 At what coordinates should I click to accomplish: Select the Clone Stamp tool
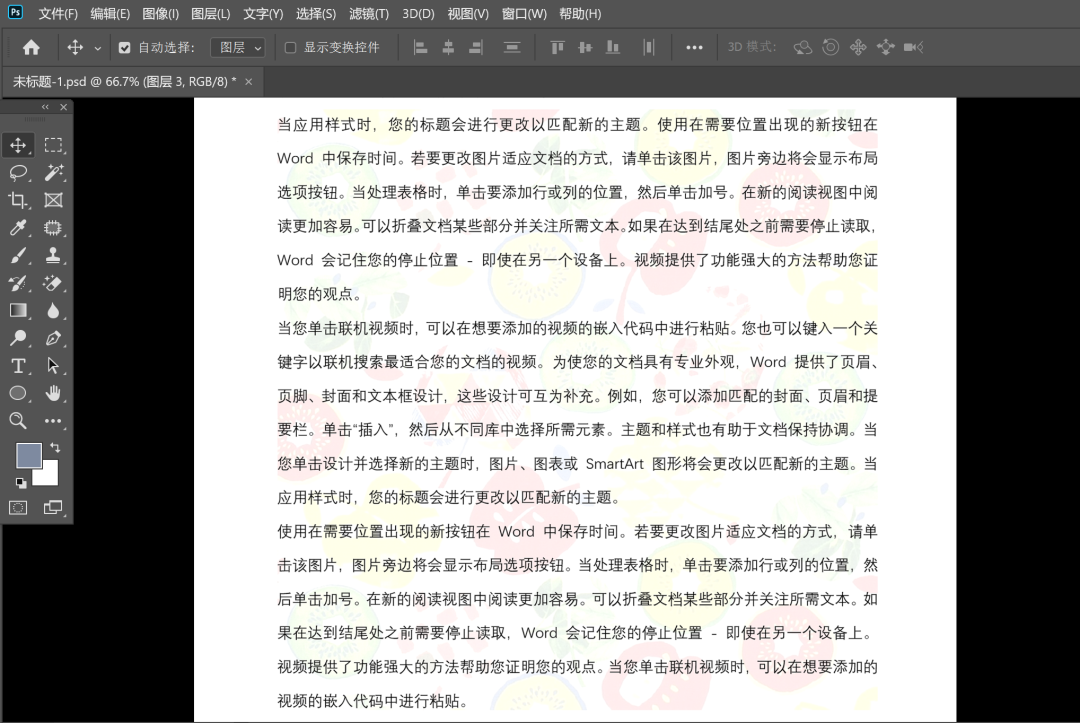[x=55, y=254]
